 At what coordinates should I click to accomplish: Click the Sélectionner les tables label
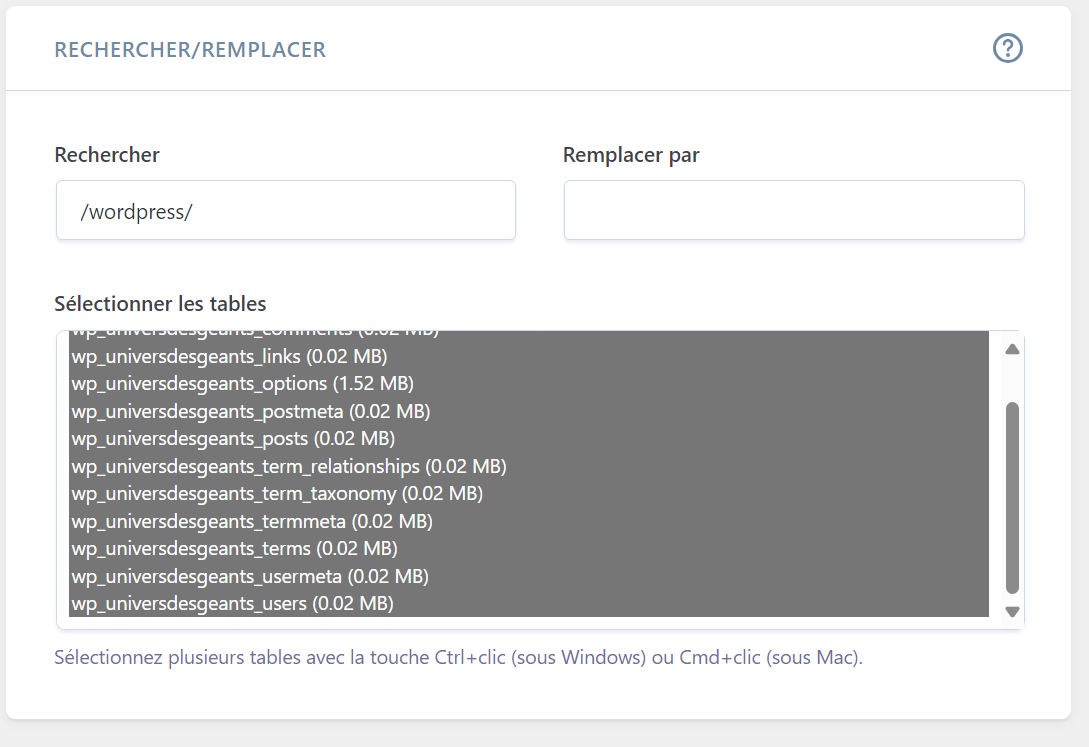(x=160, y=303)
